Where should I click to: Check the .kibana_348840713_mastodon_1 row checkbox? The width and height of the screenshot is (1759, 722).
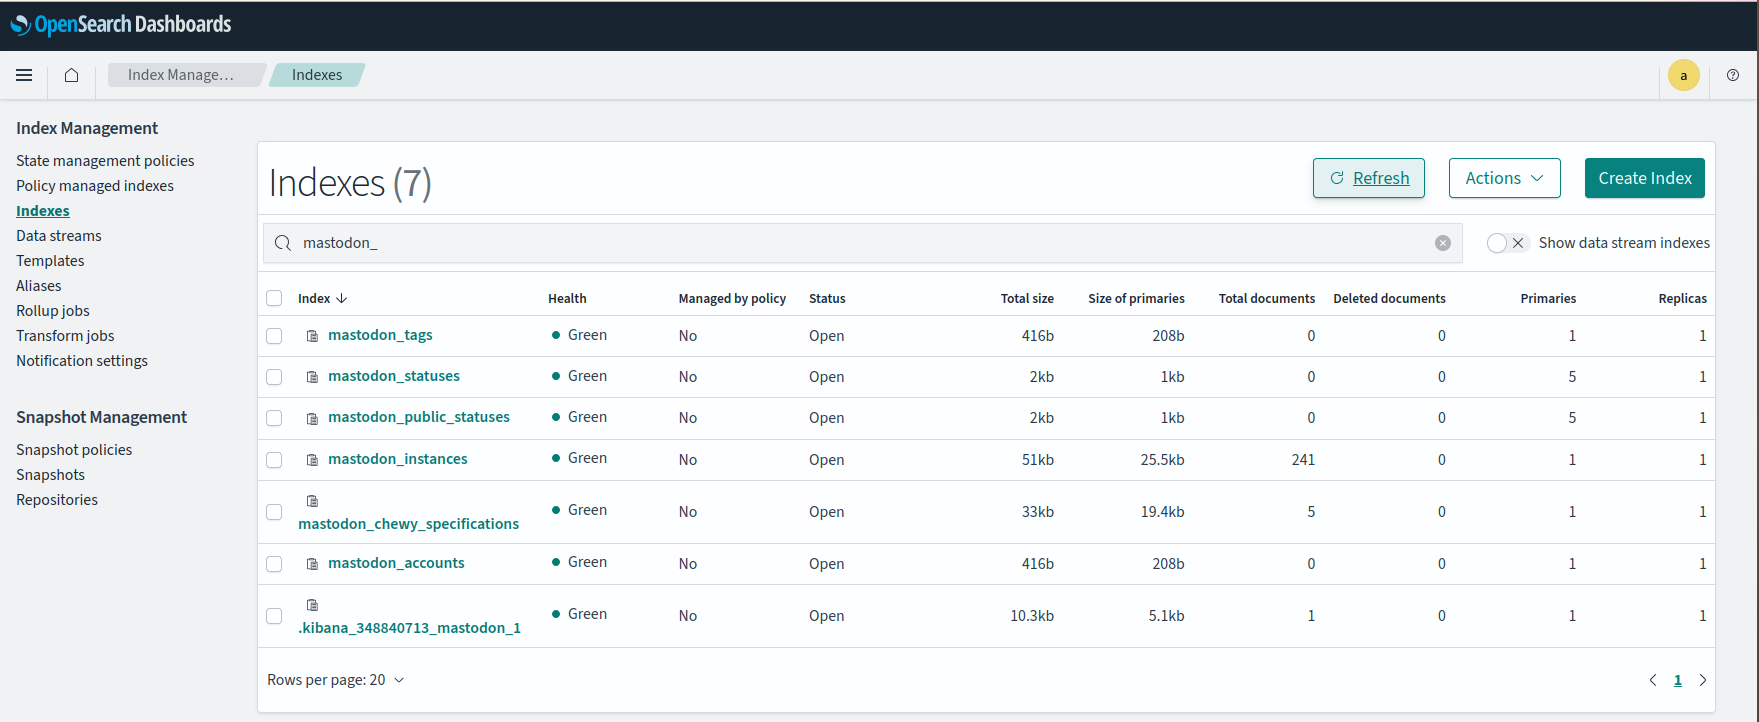point(274,616)
